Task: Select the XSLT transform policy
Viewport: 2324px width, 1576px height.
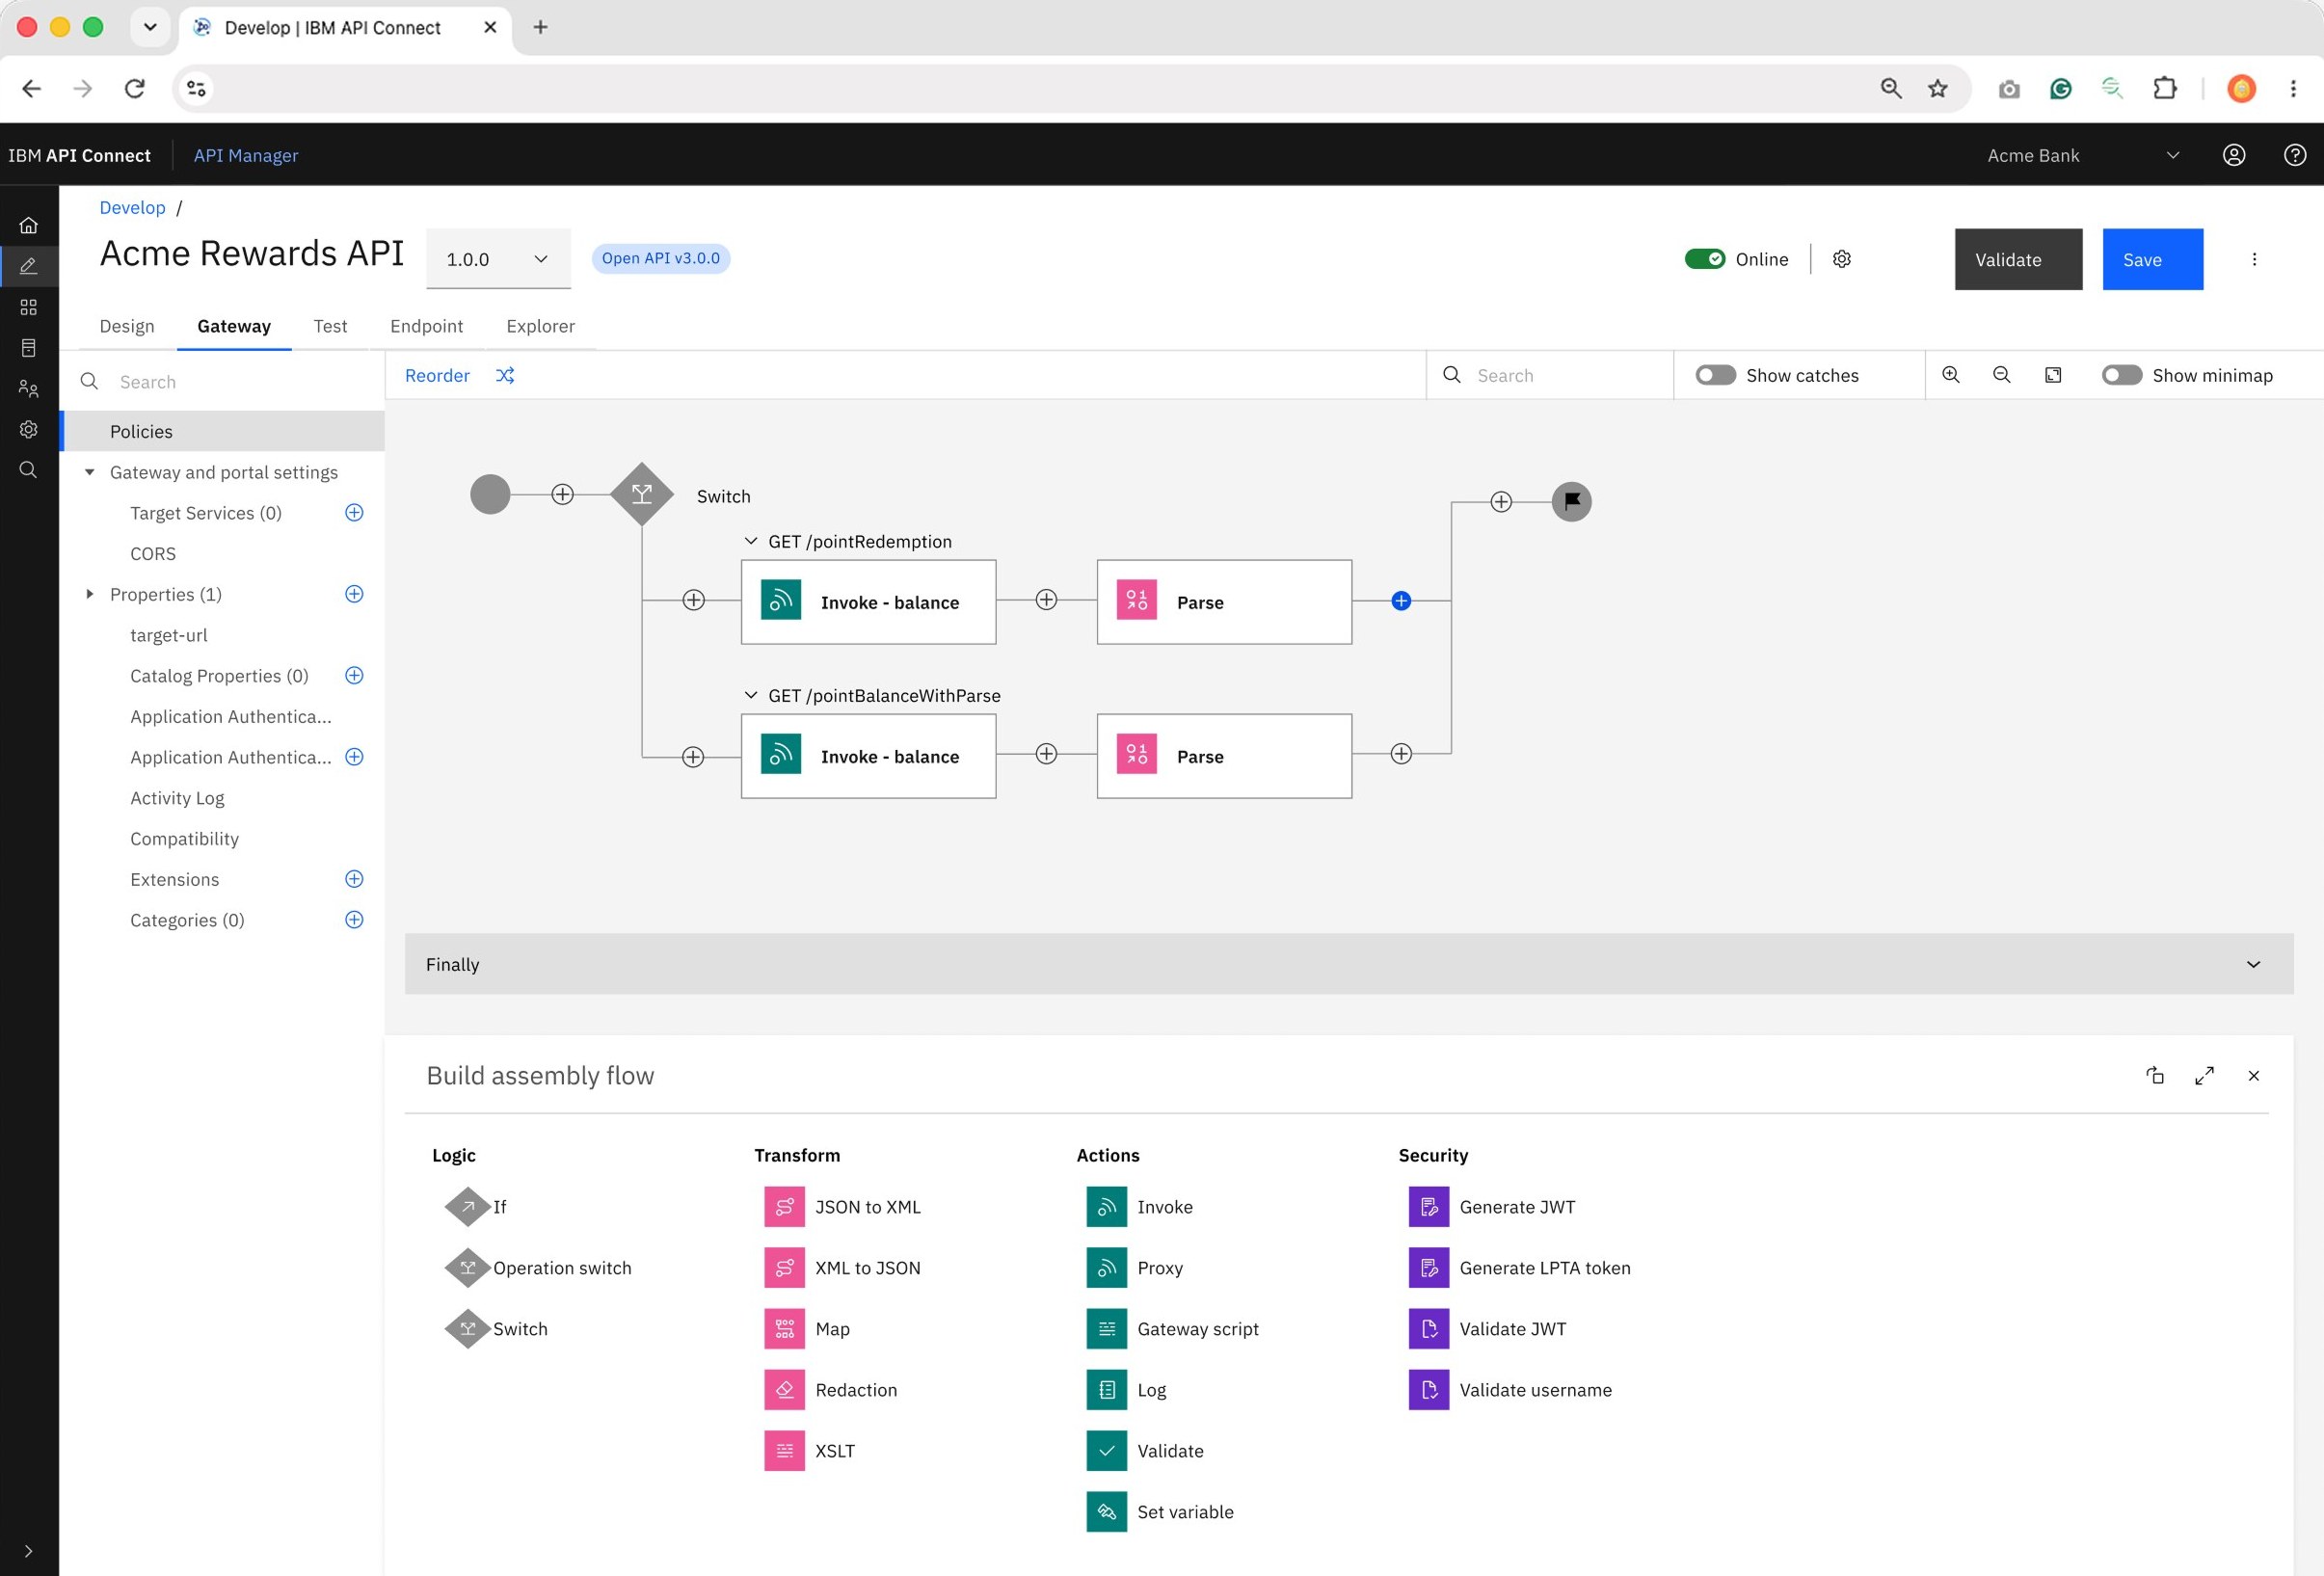Action: point(809,1451)
